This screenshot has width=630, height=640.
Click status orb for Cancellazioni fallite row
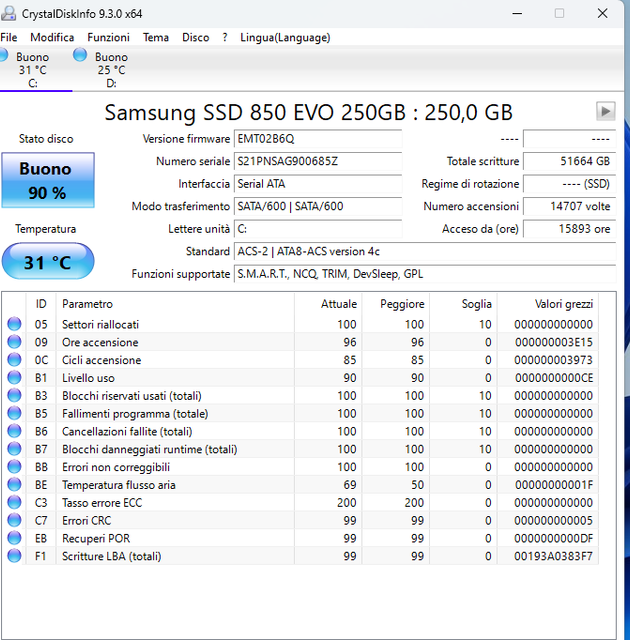point(14,431)
